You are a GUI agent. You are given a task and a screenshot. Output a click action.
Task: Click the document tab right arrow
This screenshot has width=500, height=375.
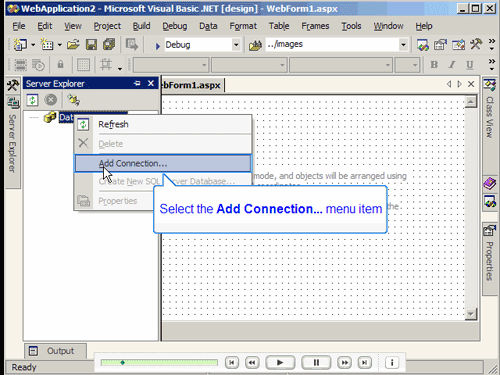(x=460, y=84)
